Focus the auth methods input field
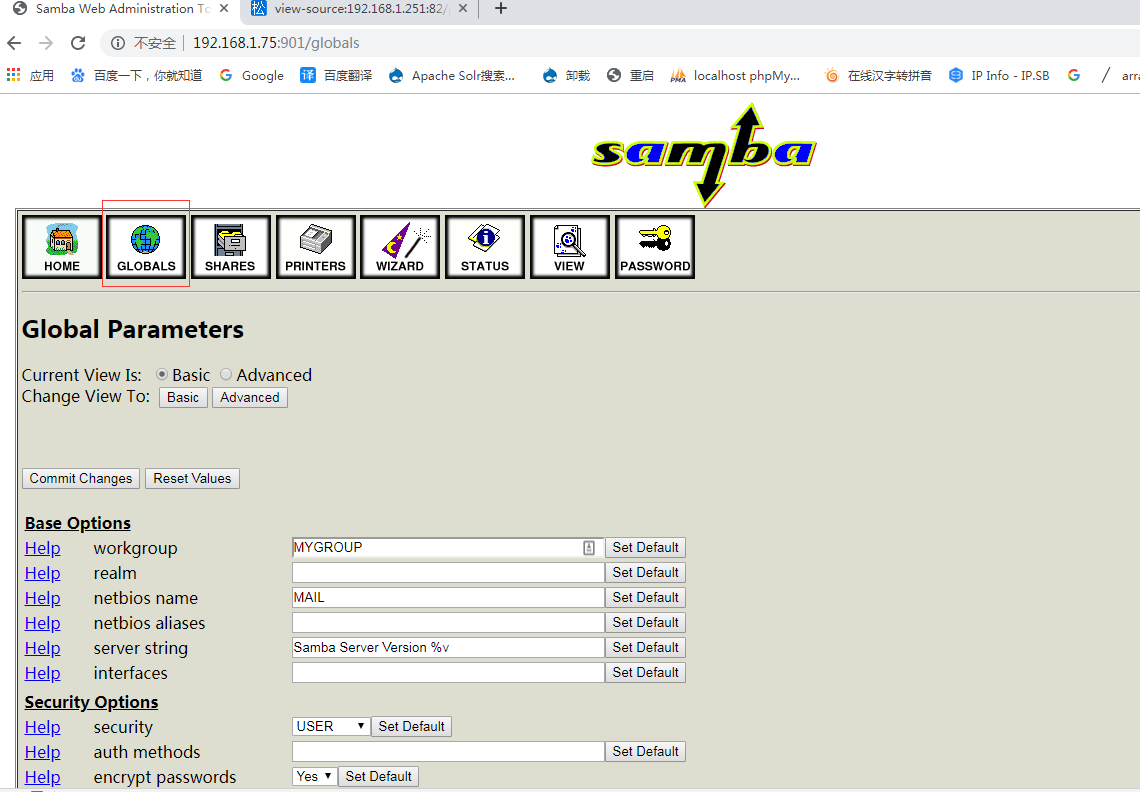This screenshot has width=1140, height=792. [x=448, y=751]
